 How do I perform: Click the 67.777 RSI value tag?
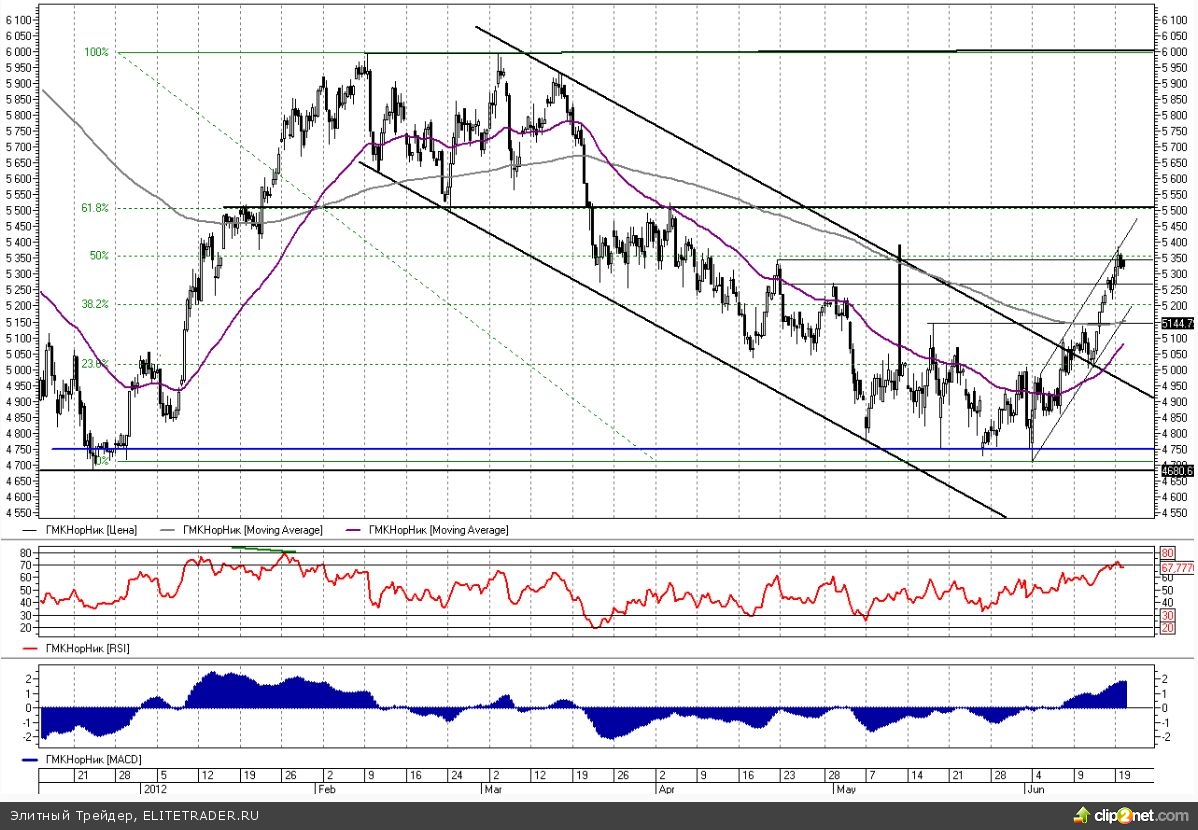1177,567
